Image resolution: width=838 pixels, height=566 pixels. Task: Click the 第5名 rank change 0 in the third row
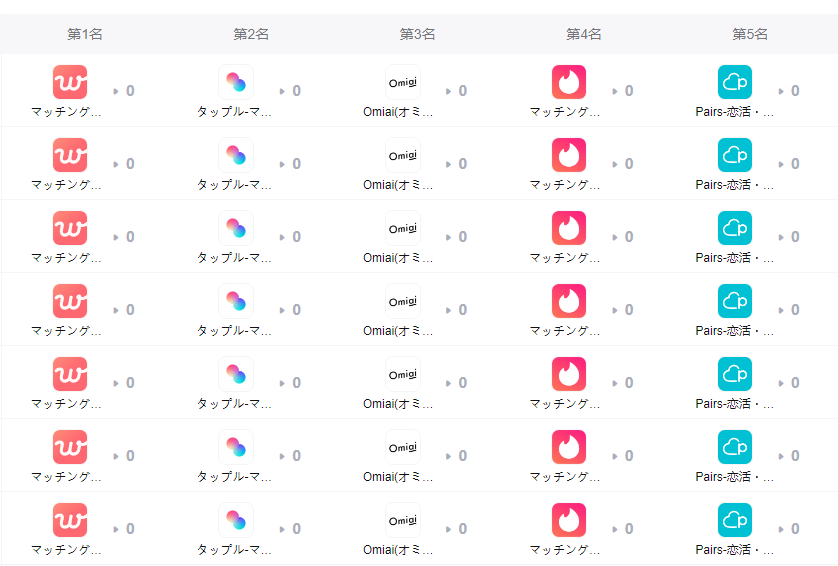tap(789, 237)
